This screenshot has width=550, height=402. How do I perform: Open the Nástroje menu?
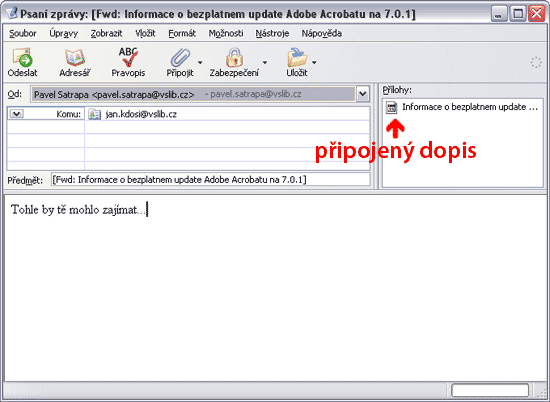tap(272, 33)
